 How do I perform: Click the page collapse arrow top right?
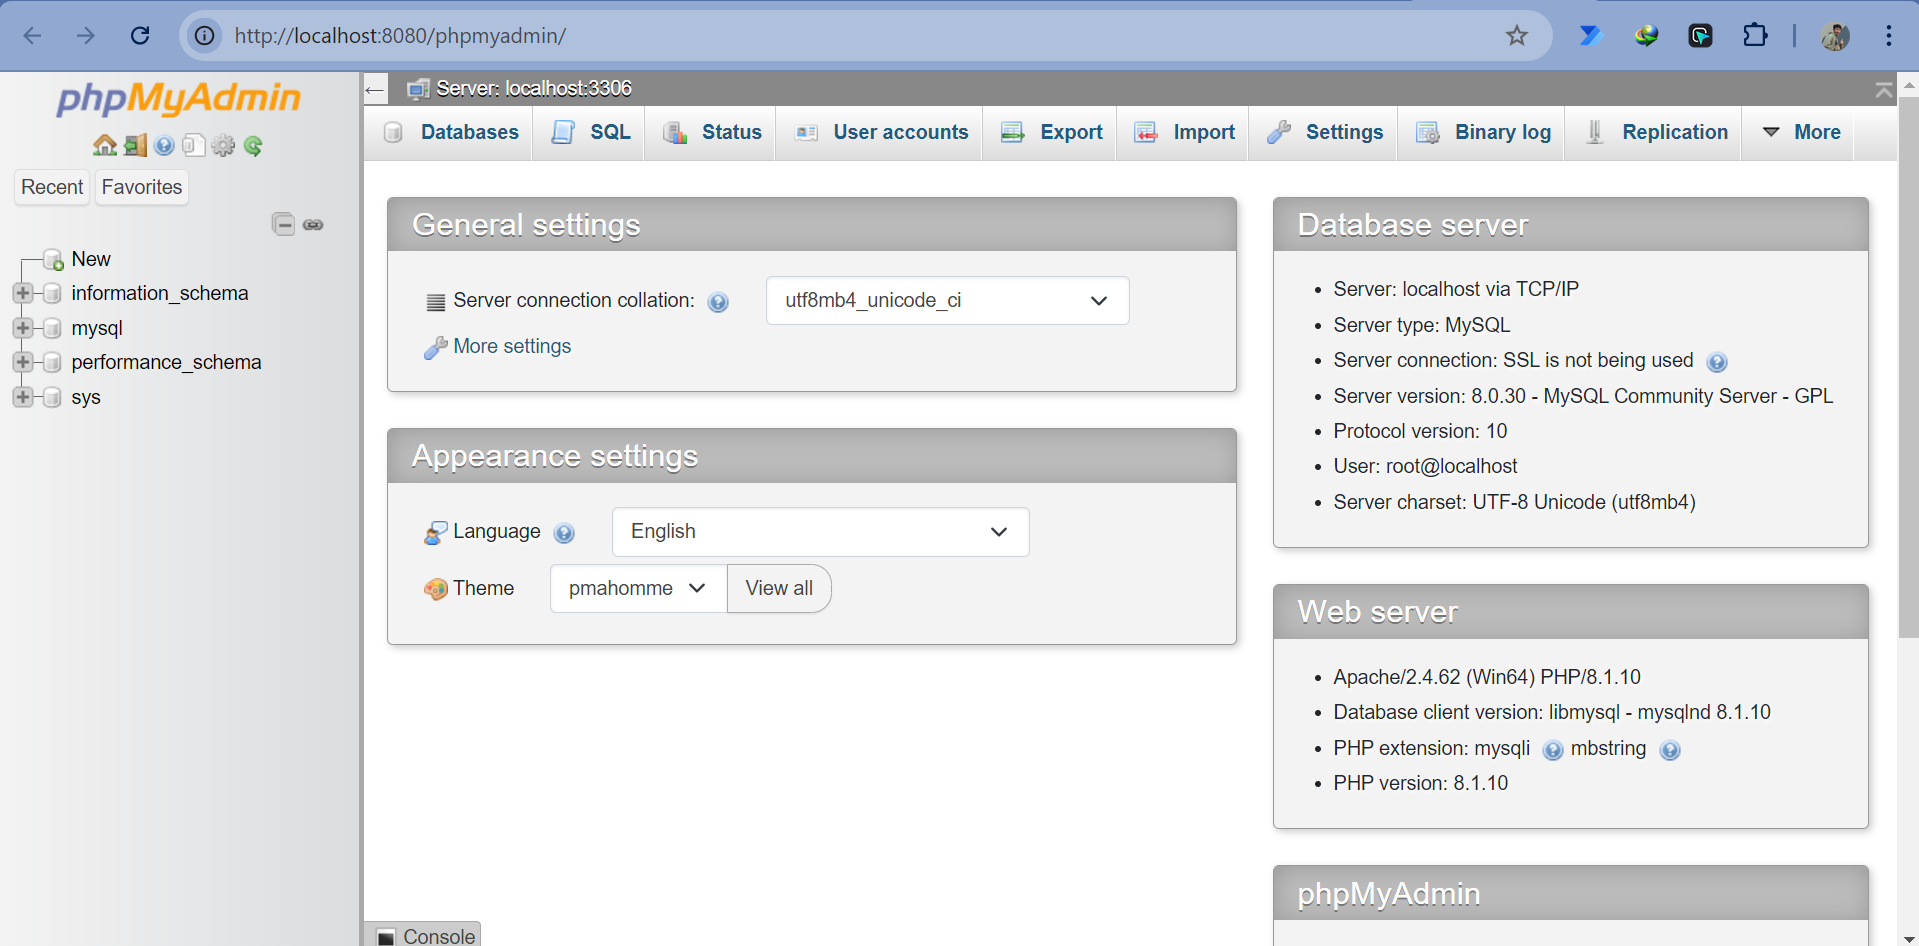click(1884, 90)
